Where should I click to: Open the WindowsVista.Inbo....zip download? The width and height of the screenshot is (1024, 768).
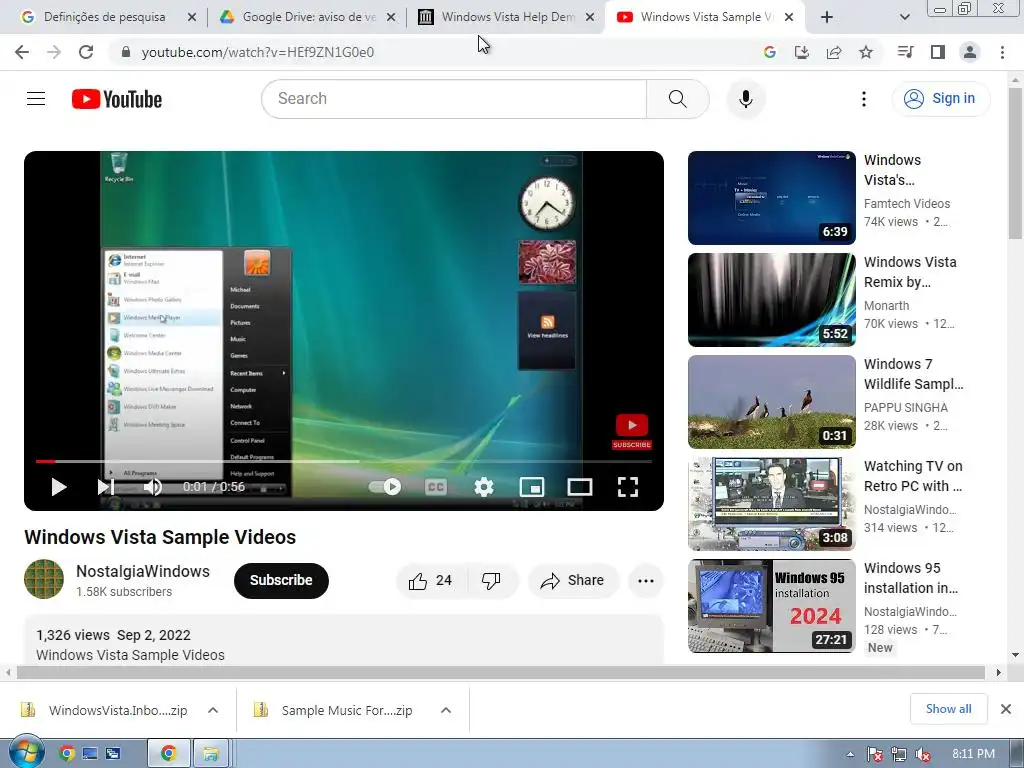104,710
